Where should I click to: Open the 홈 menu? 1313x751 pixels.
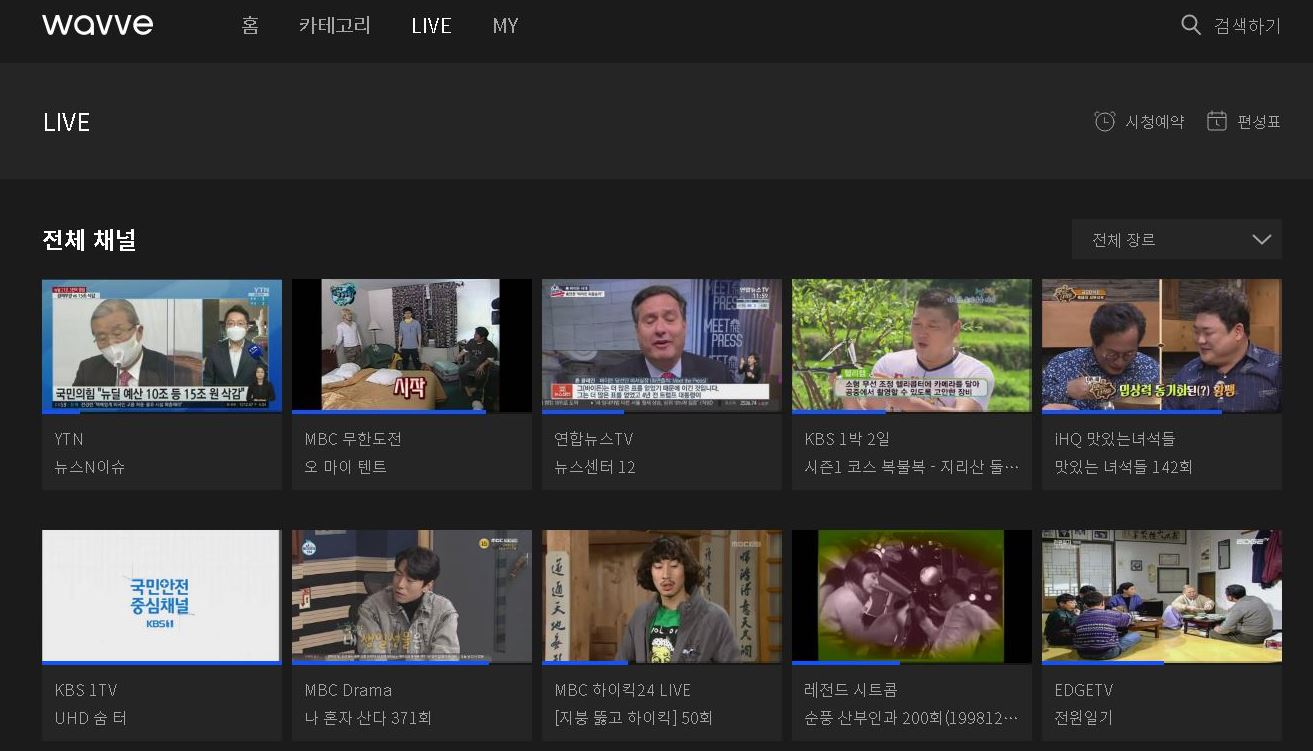[250, 26]
